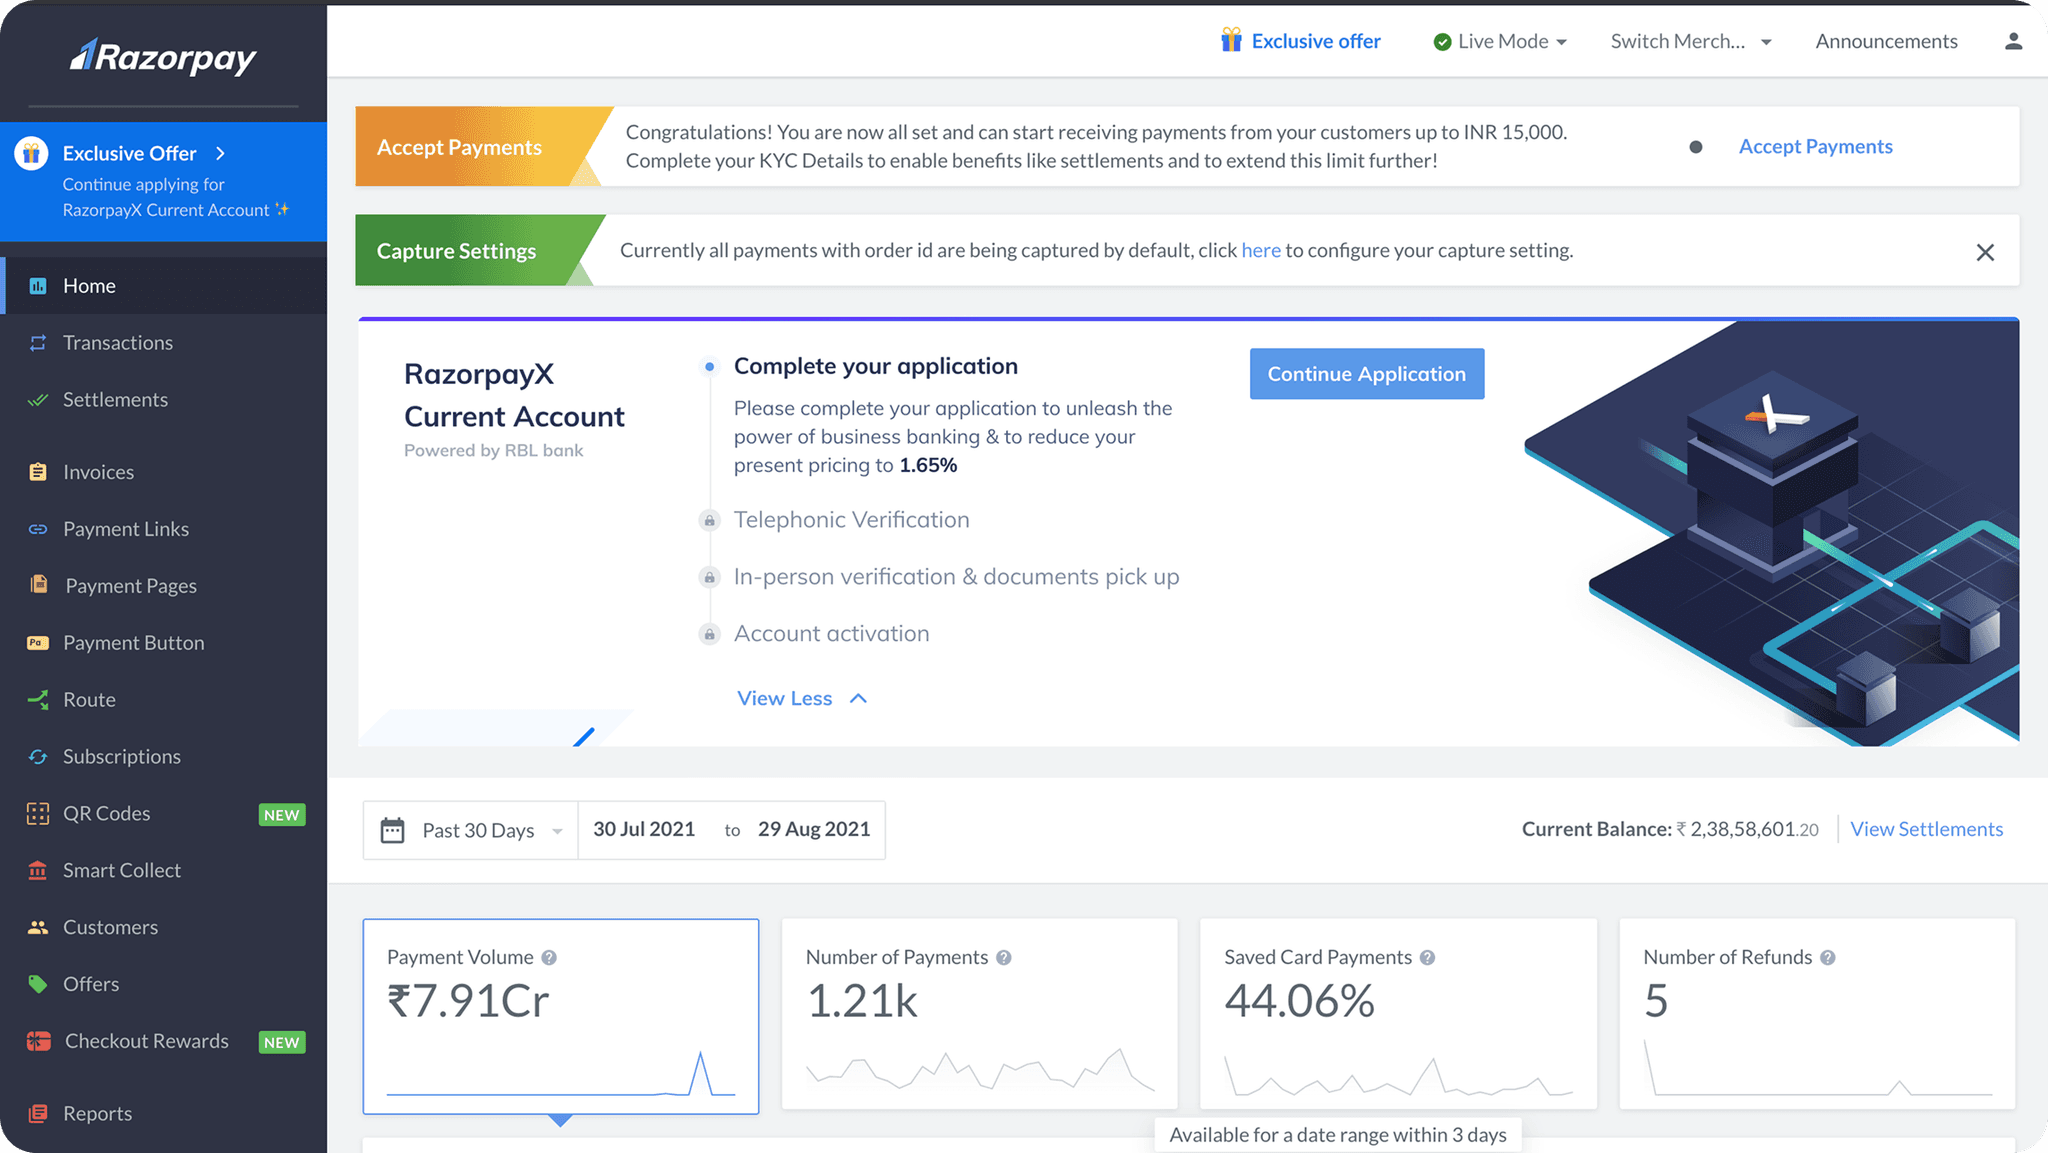The image size is (2048, 1153).
Task: Go to Settlements in the sidebar
Action: (x=115, y=400)
